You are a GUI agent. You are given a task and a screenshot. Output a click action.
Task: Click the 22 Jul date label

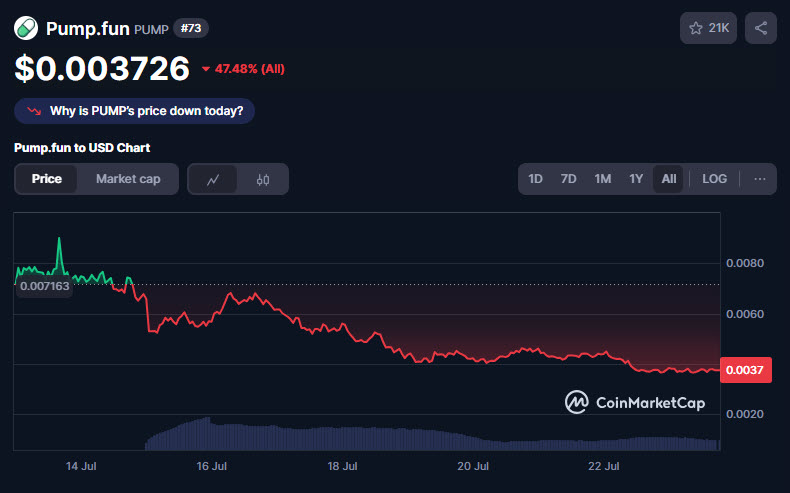[604, 466]
